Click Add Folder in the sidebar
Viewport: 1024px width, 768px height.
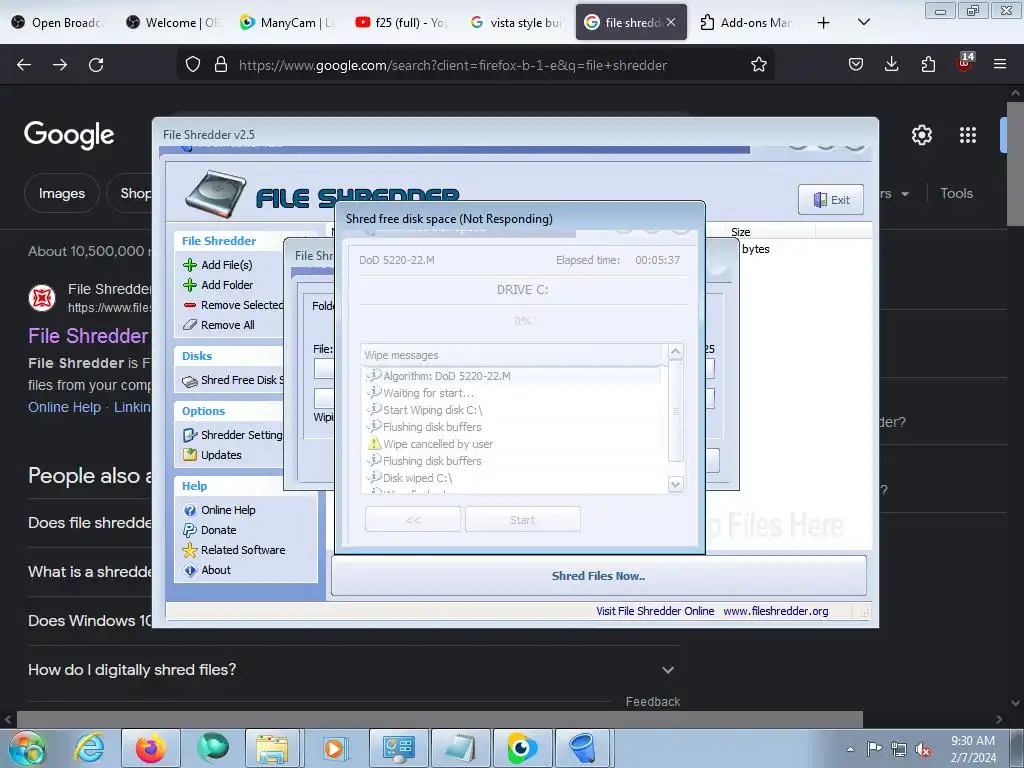[x=217, y=285]
